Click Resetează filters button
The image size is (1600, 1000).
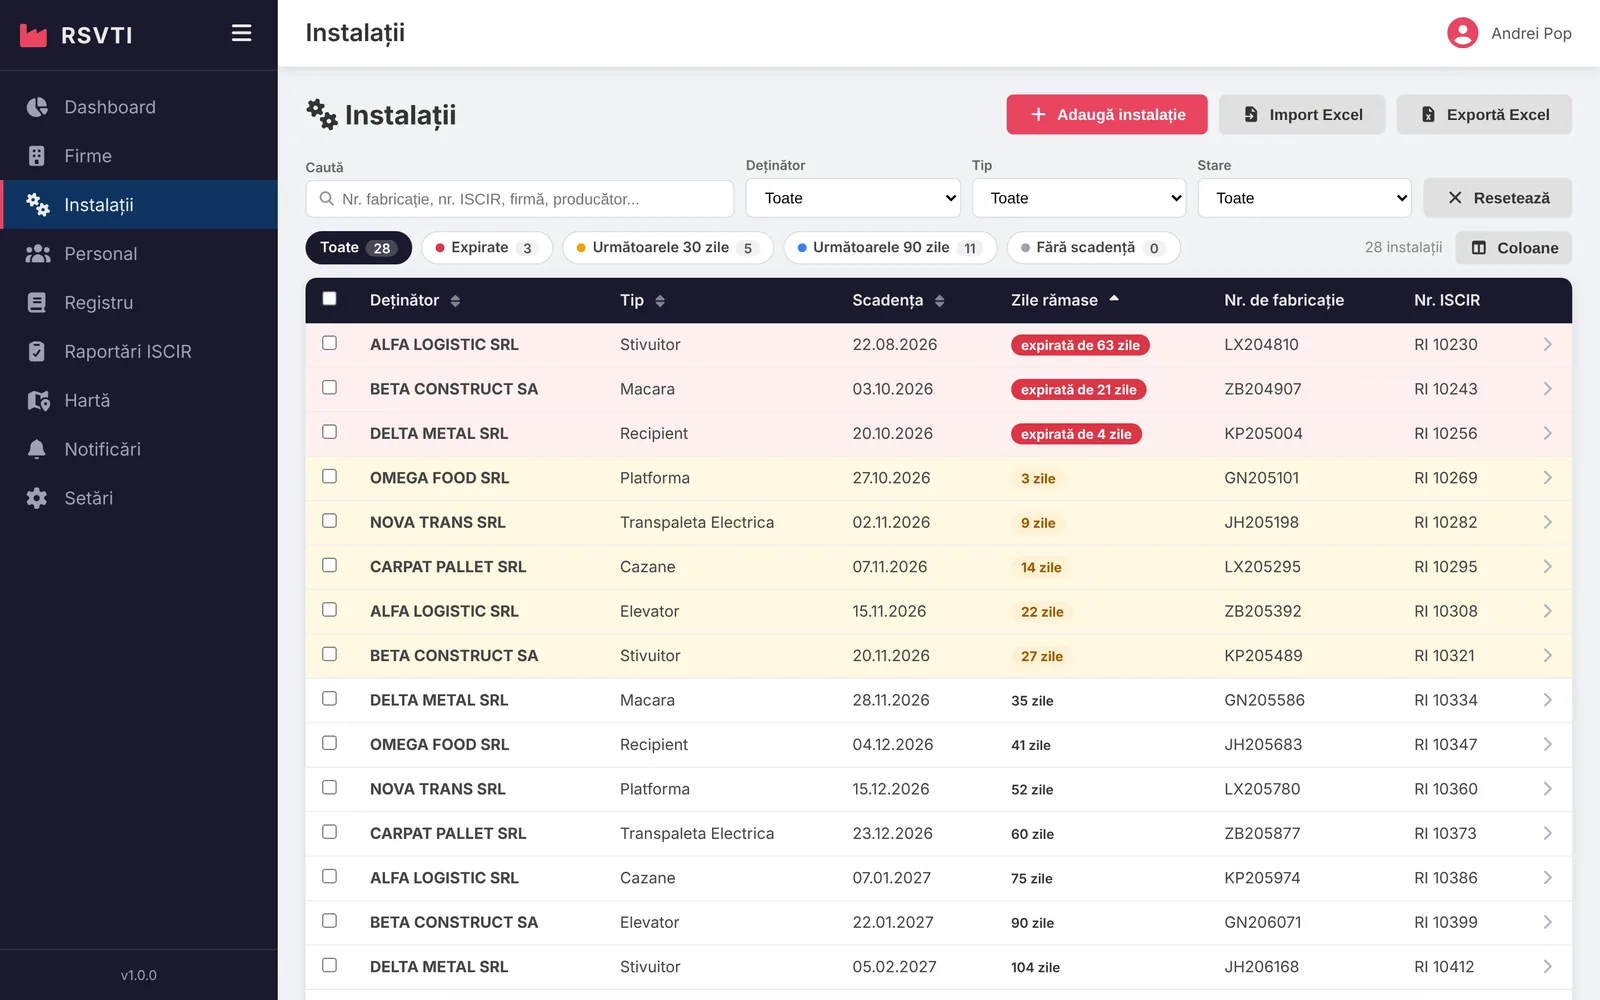(x=1498, y=198)
